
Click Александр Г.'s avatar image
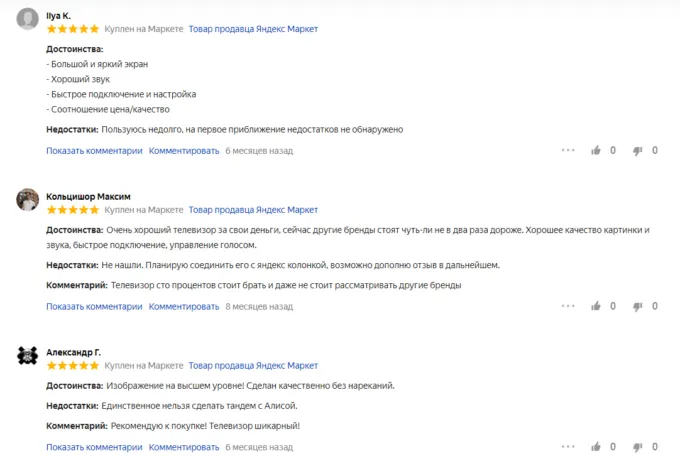28,356
